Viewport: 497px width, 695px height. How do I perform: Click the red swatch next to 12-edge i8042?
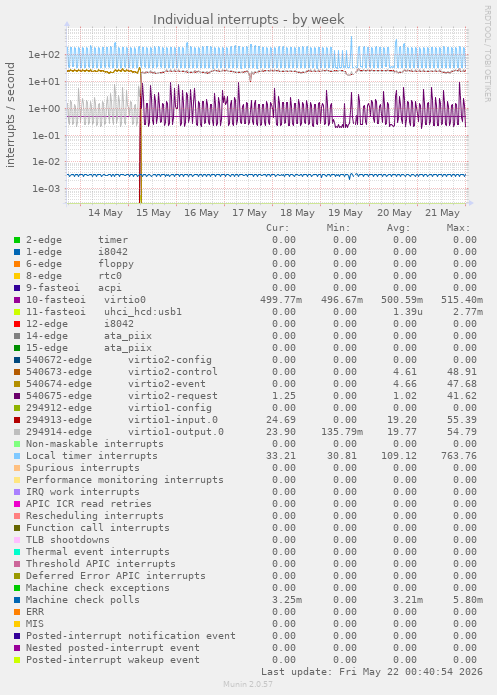click(17, 324)
